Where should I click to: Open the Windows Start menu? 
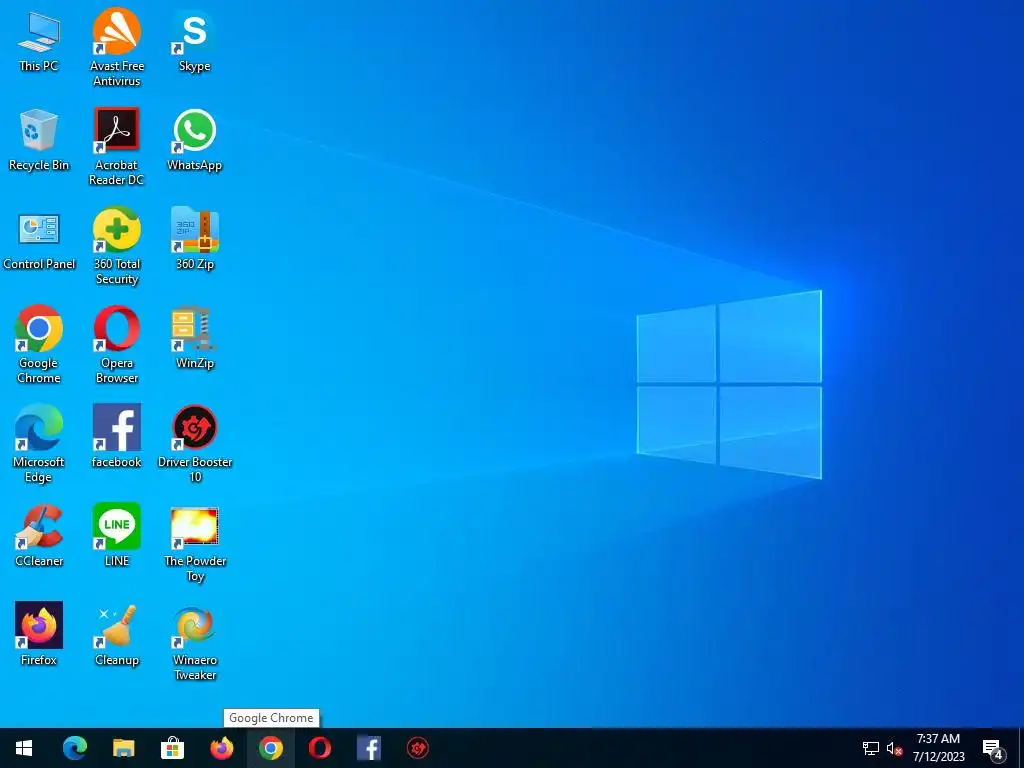tap(24, 748)
